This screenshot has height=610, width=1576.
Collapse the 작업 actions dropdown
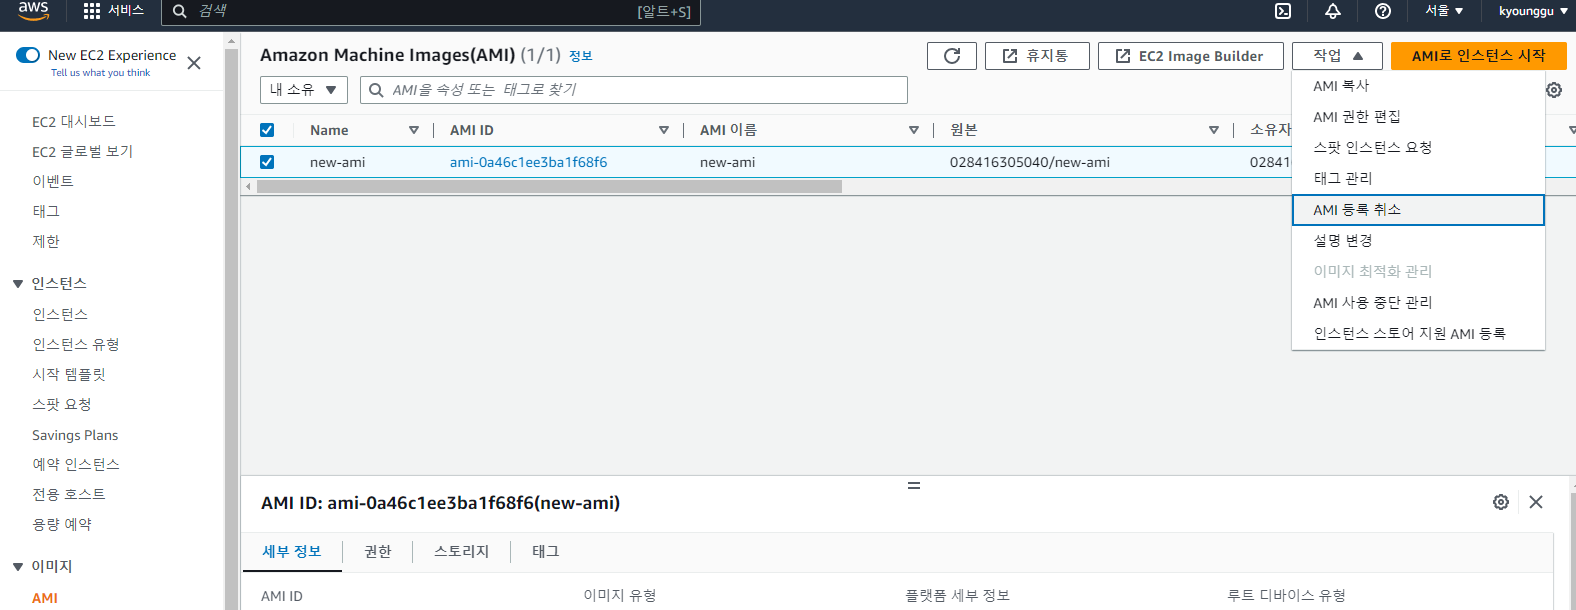pyautogui.click(x=1337, y=56)
